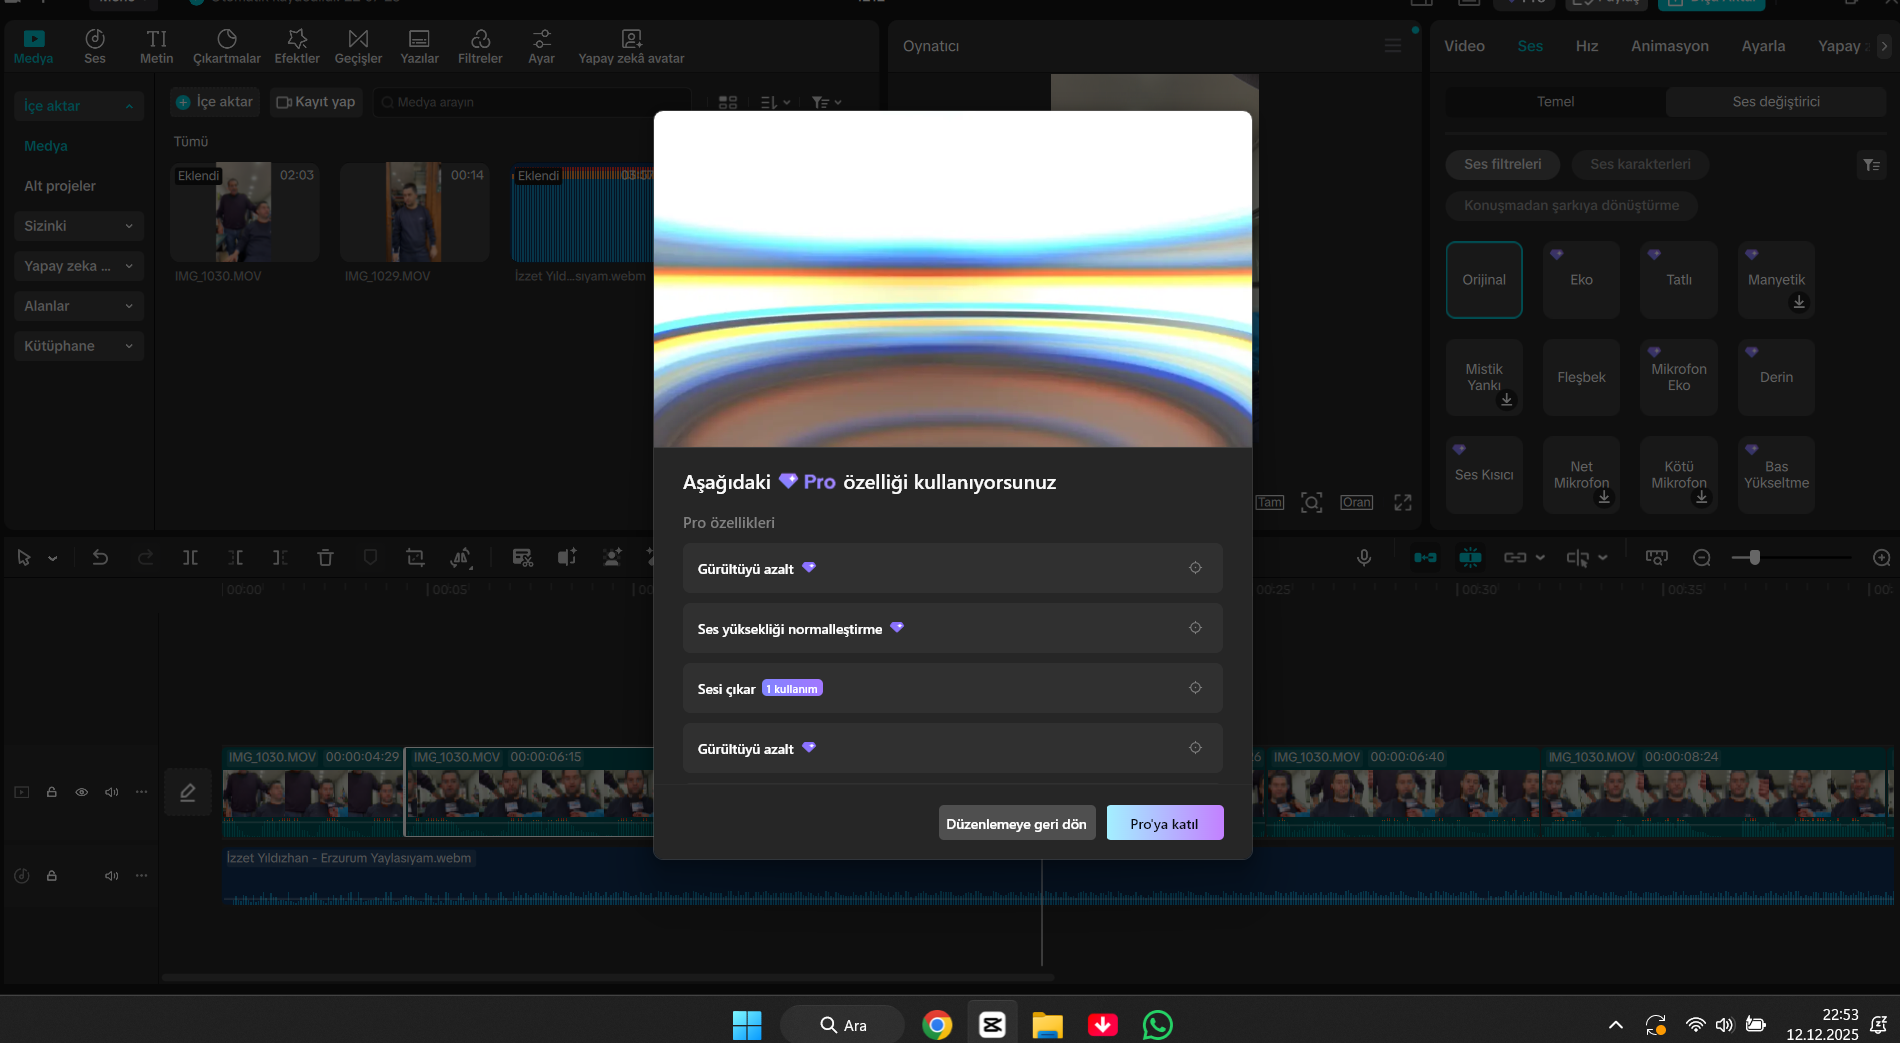Click the focus frame icon in the player
Screen dimensions: 1900x1043
(1311, 503)
